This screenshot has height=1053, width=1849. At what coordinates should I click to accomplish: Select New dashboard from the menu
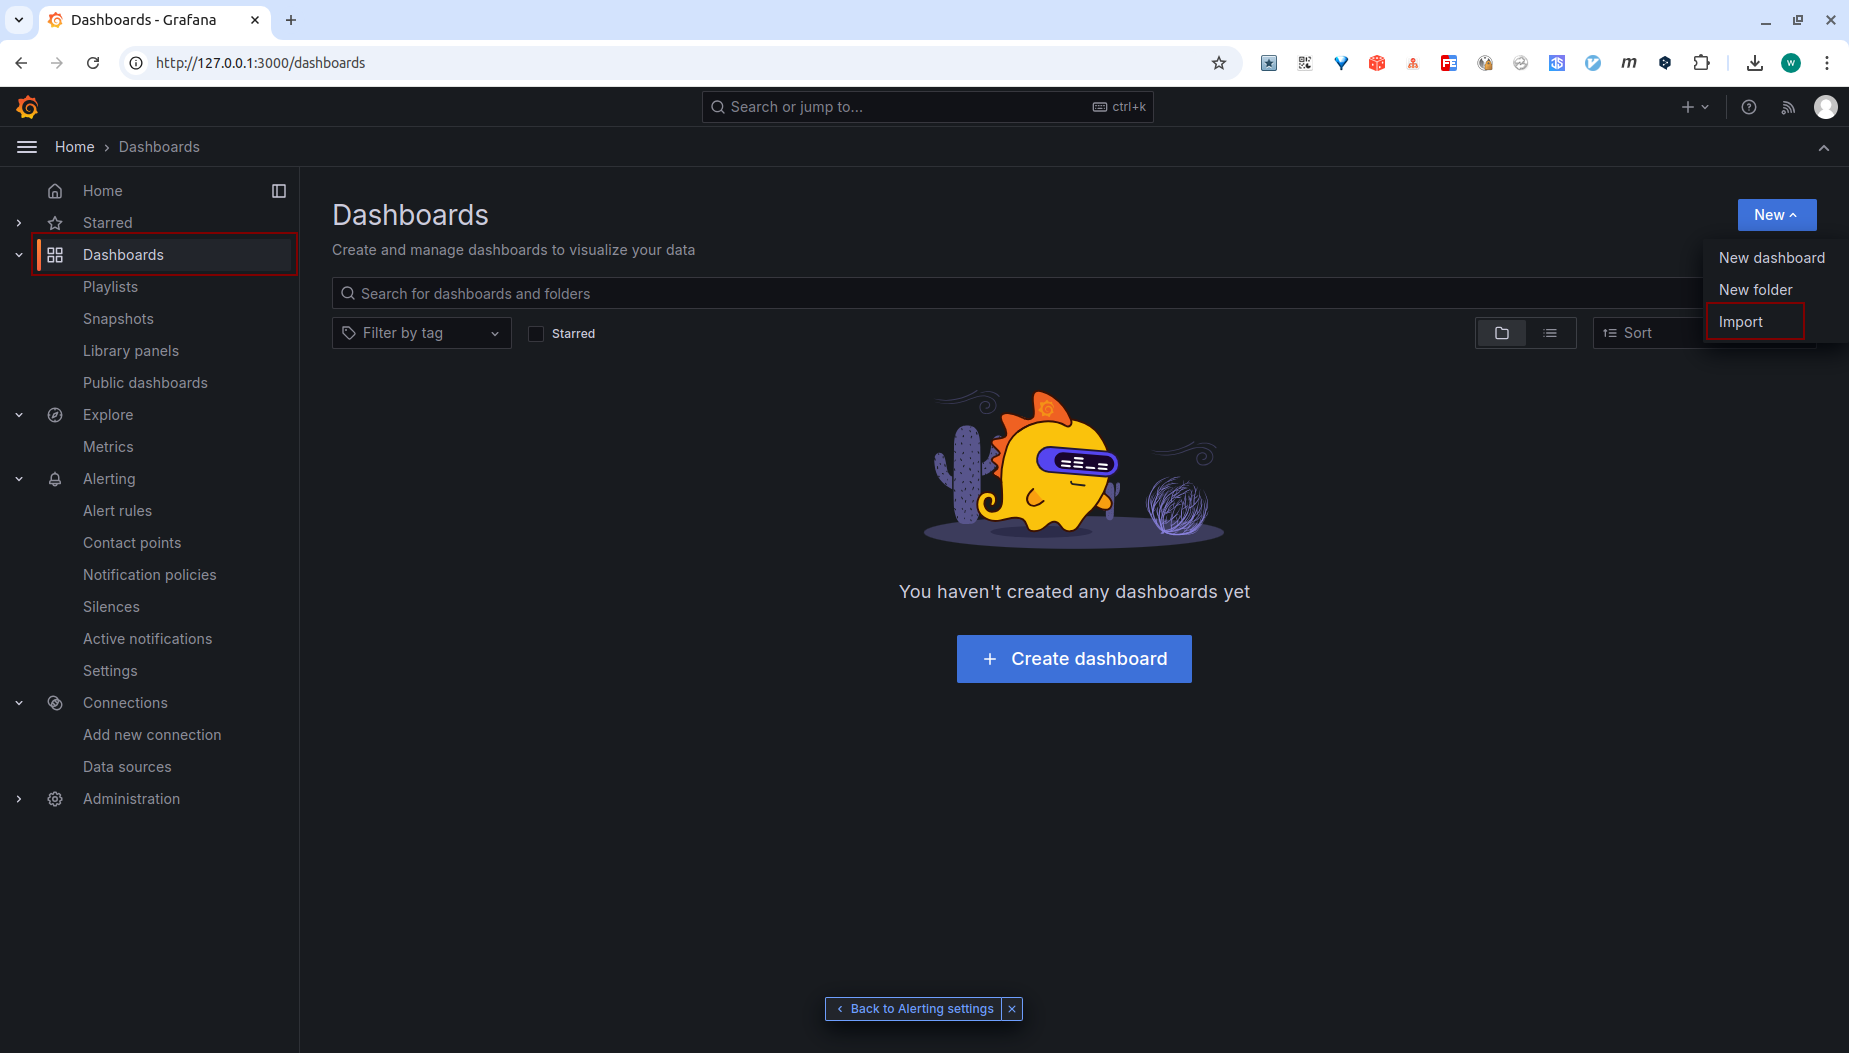pos(1772,258)
